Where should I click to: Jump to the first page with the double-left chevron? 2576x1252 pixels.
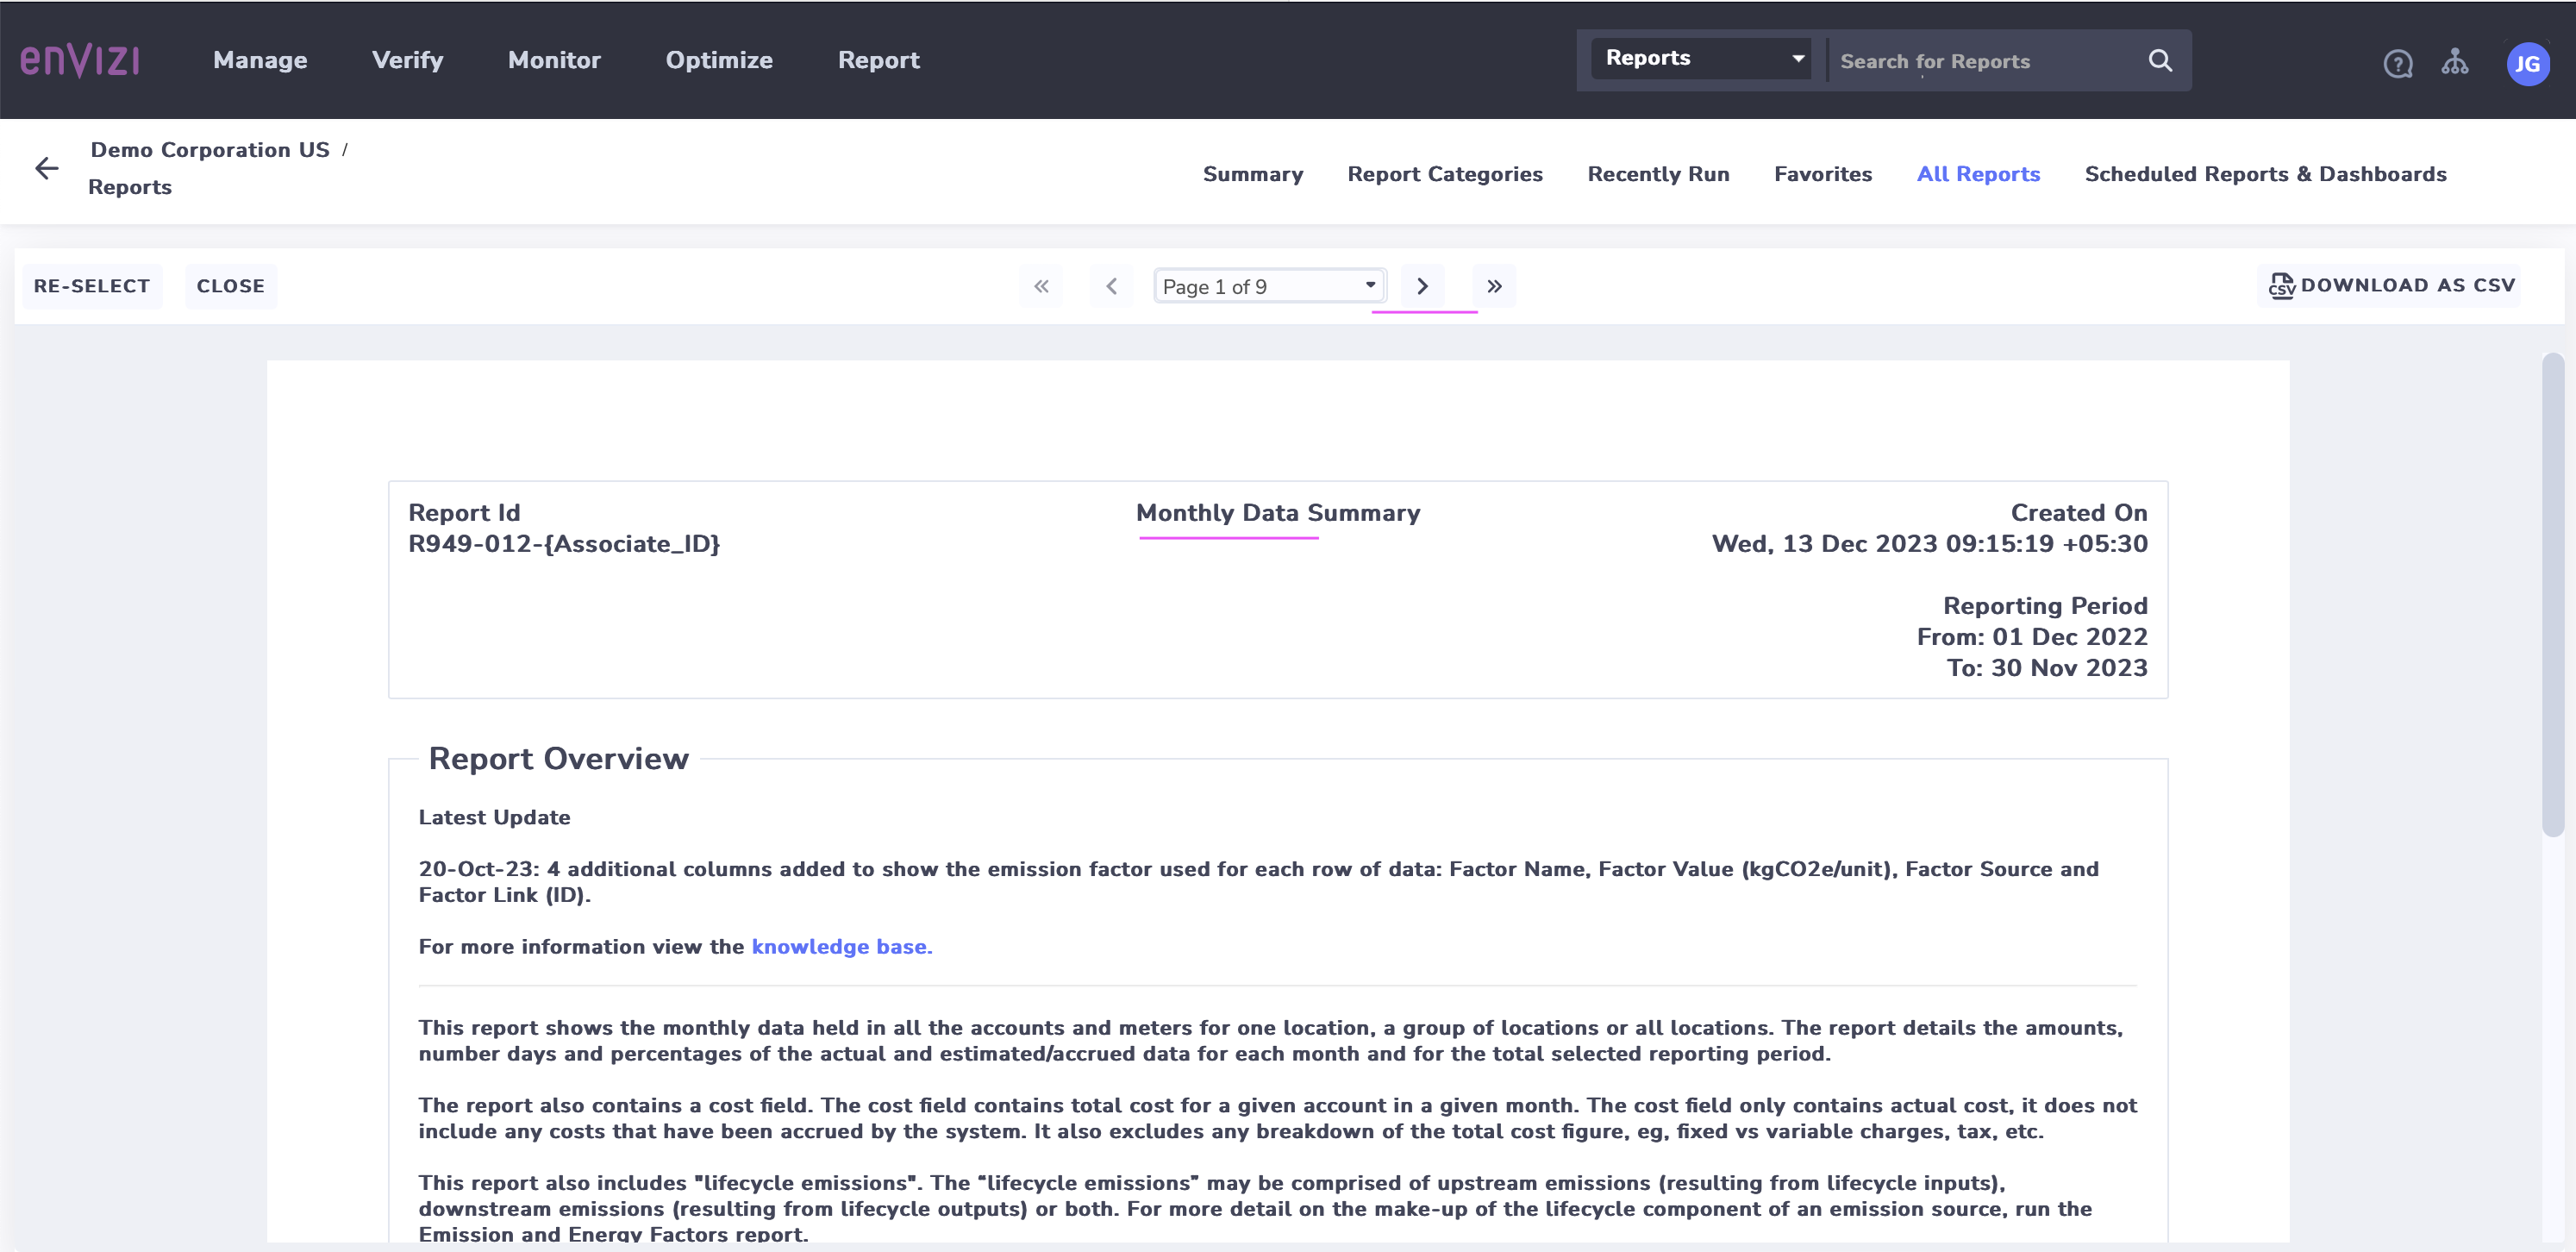pyautogui.click(x=1041, y=286)
